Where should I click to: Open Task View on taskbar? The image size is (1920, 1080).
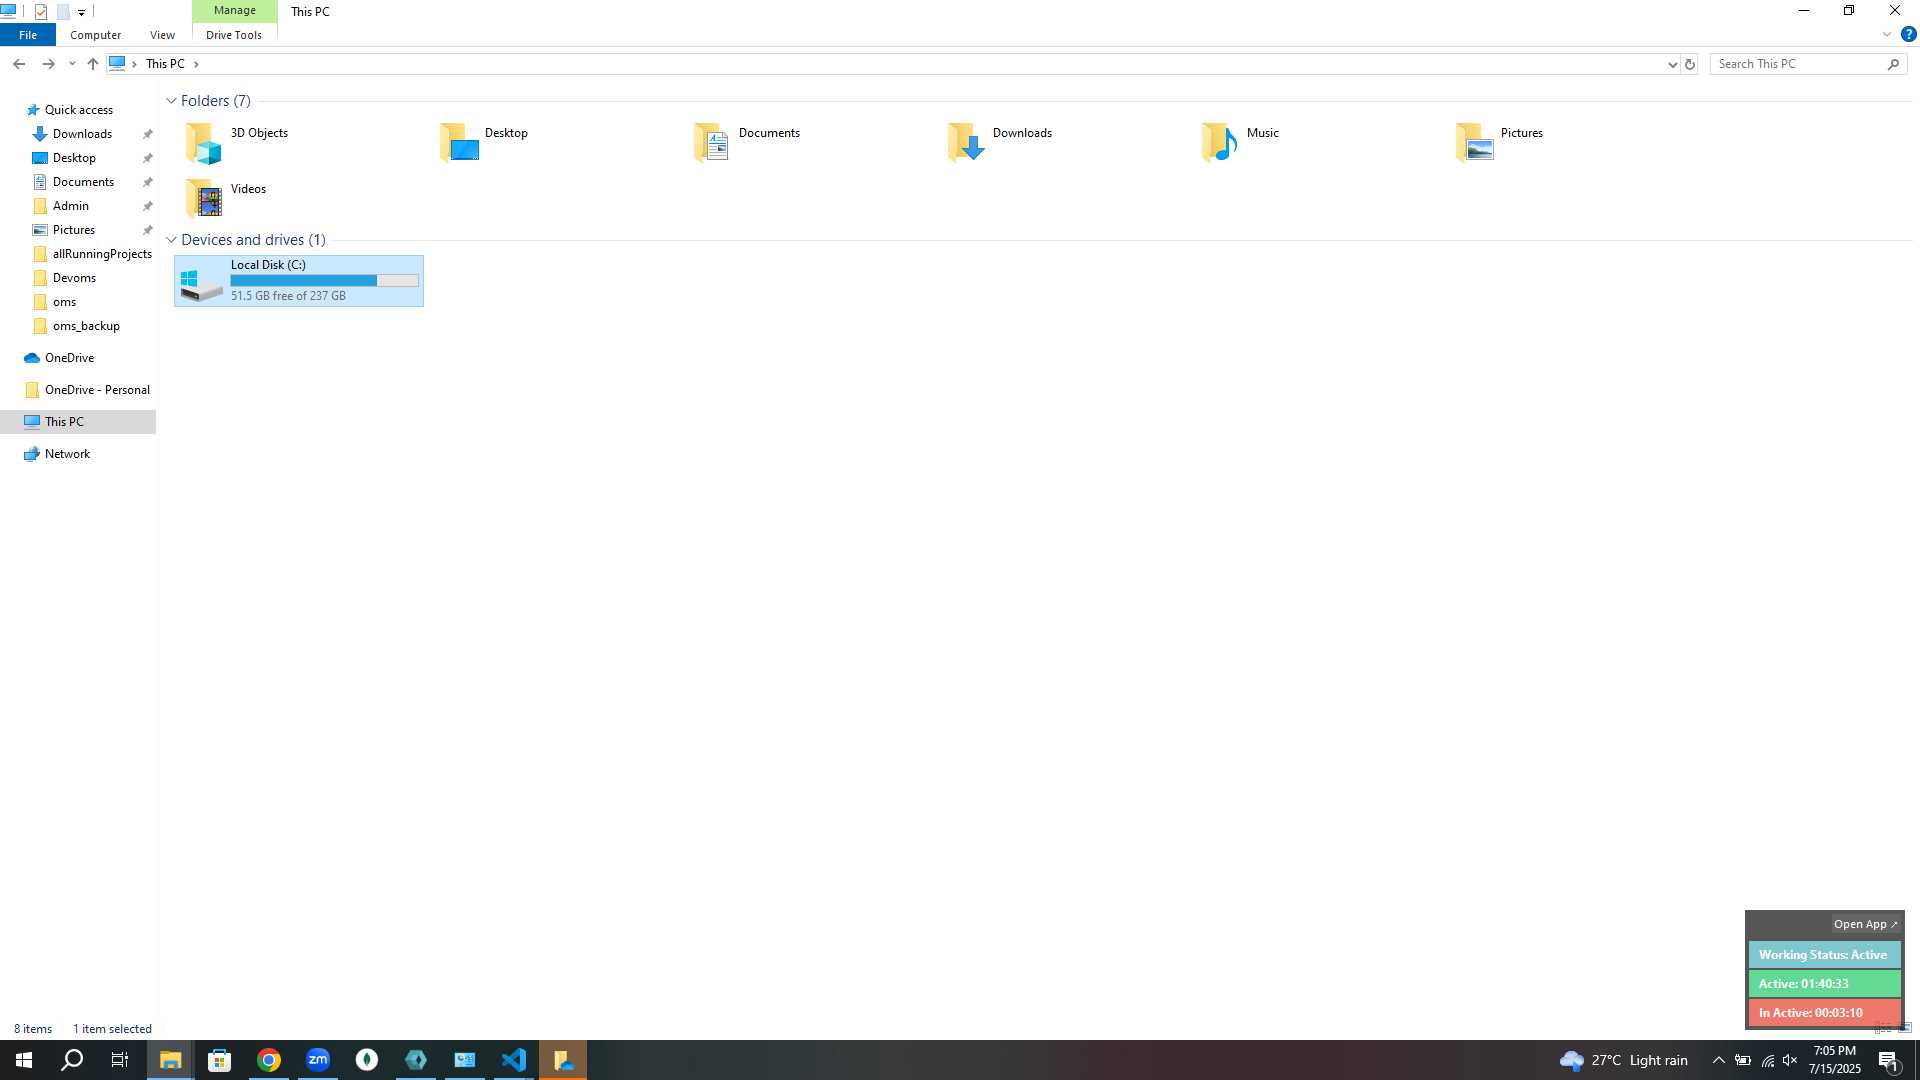pos(120,1060)
